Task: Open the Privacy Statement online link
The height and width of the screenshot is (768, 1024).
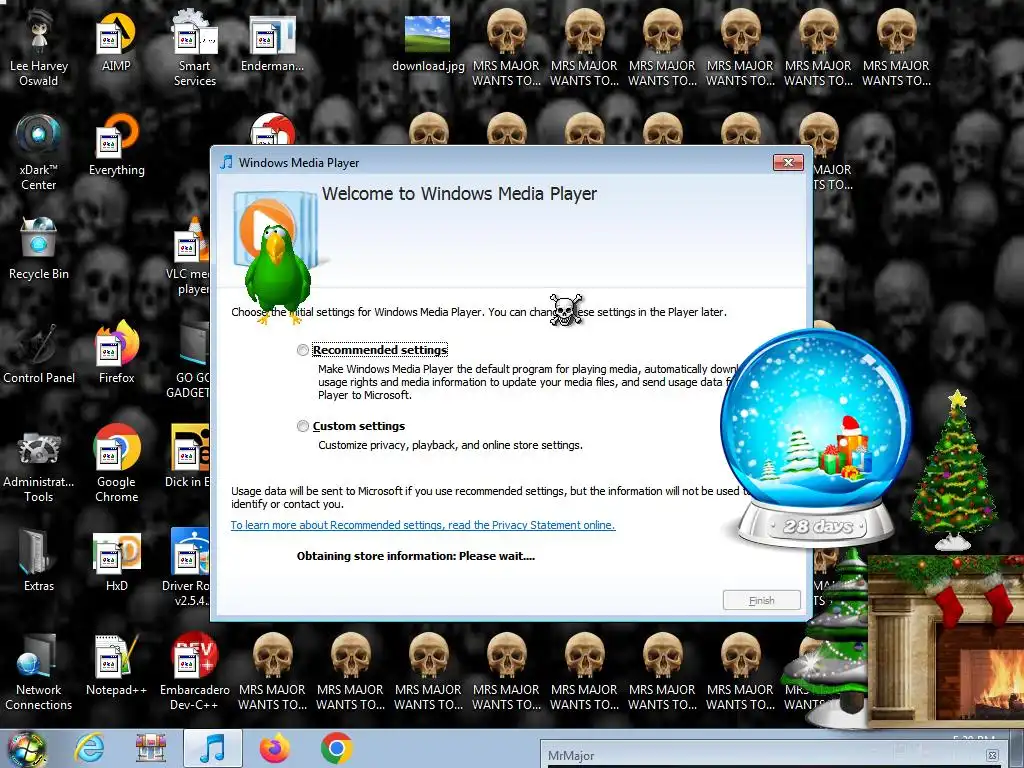Action: 423,525
